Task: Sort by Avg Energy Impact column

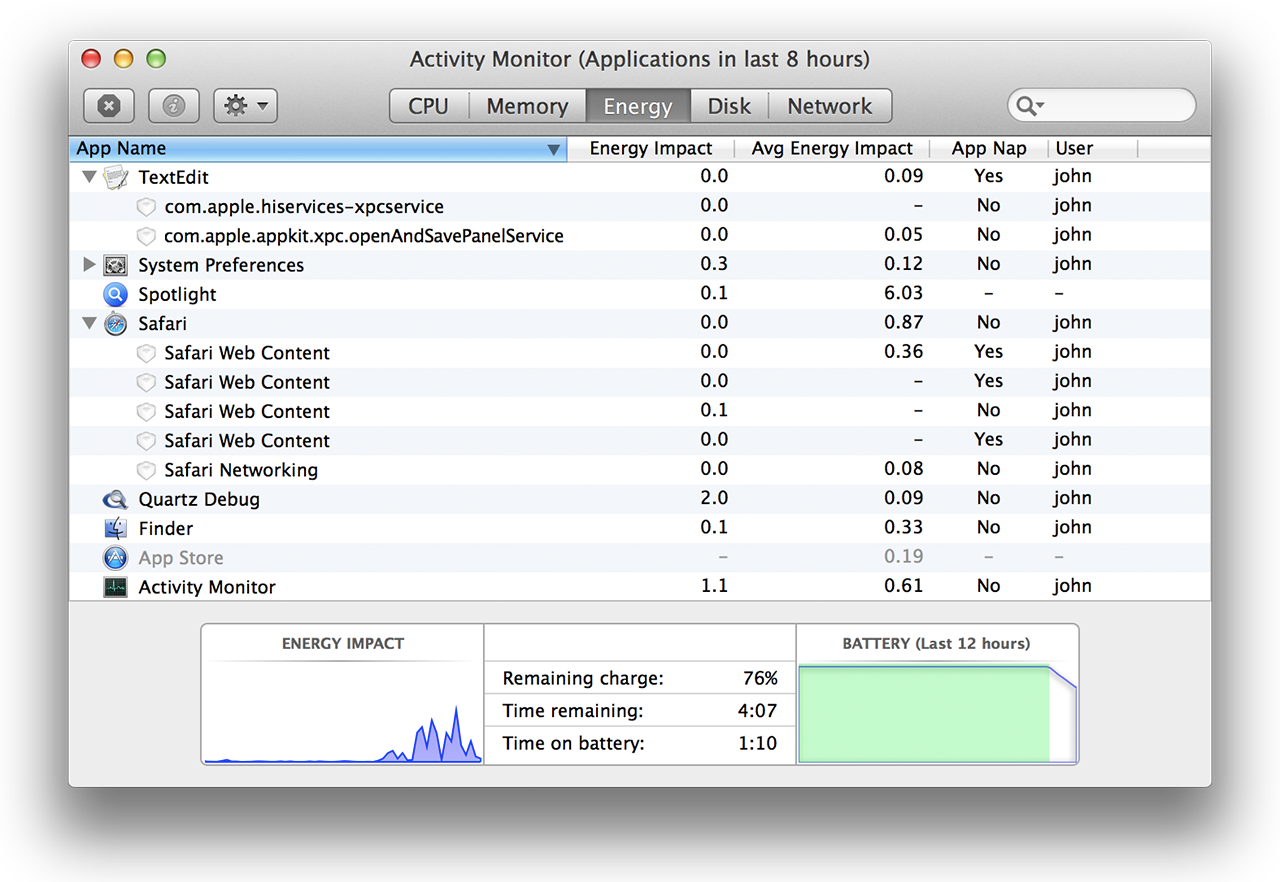Action: click(832, 148)
